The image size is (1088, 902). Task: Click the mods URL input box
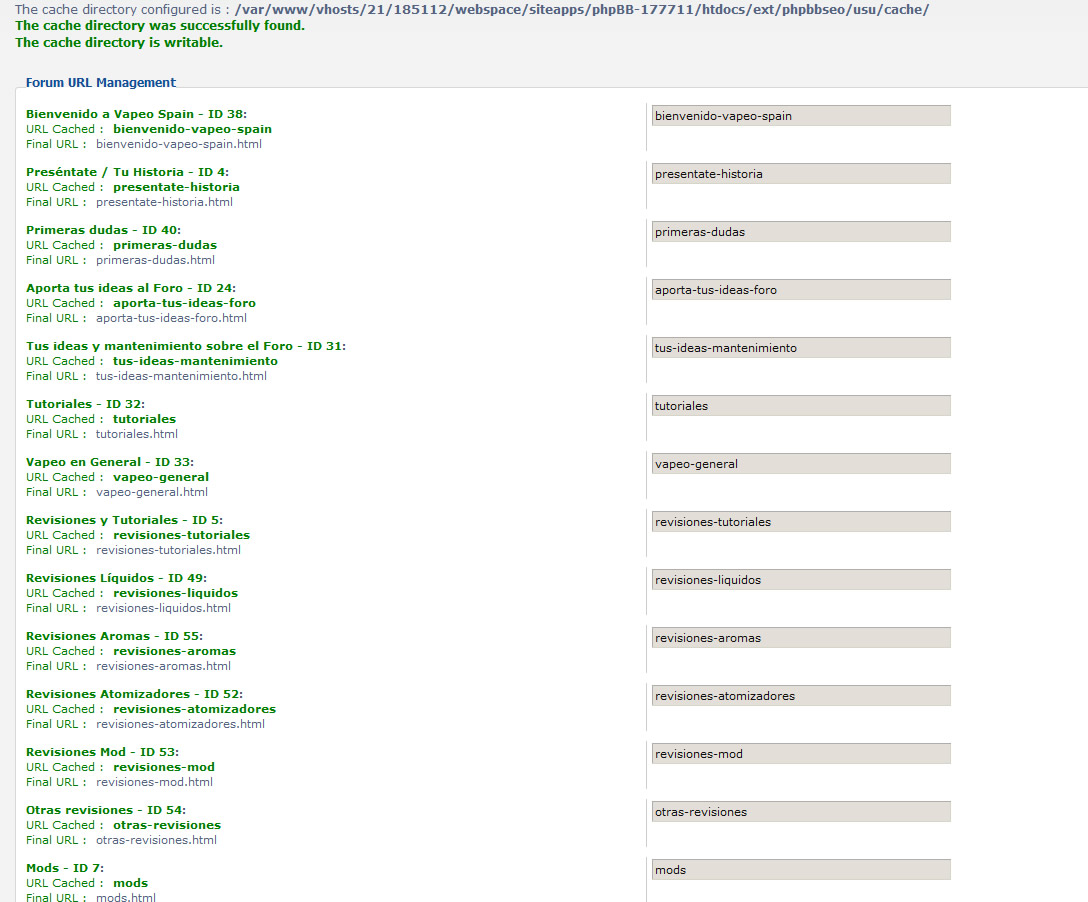[x=800, y=870]
